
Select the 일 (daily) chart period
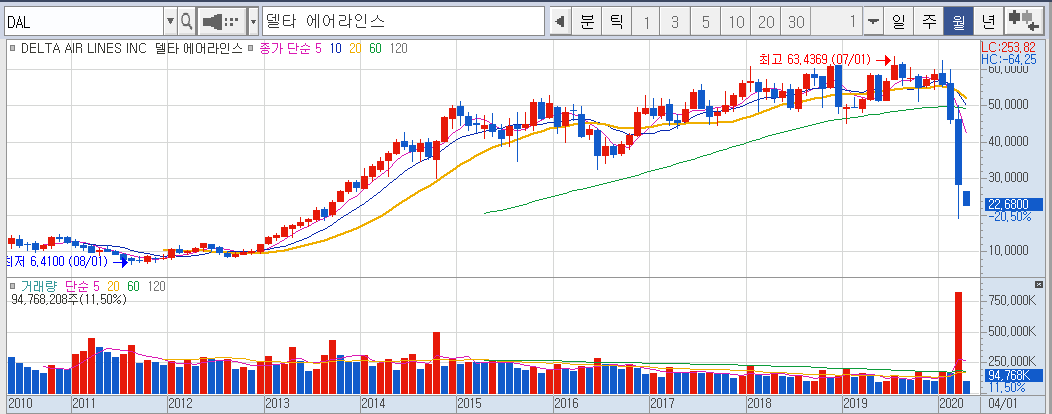coord(898,22)
